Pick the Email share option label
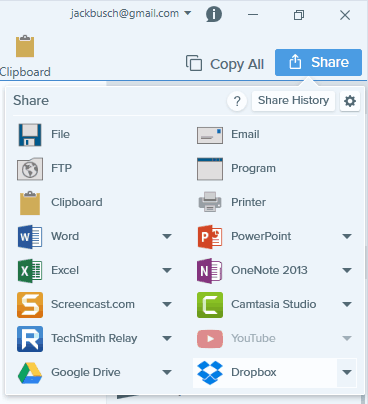368x404 pixels. pyautogui.click(x=245, y=134)
